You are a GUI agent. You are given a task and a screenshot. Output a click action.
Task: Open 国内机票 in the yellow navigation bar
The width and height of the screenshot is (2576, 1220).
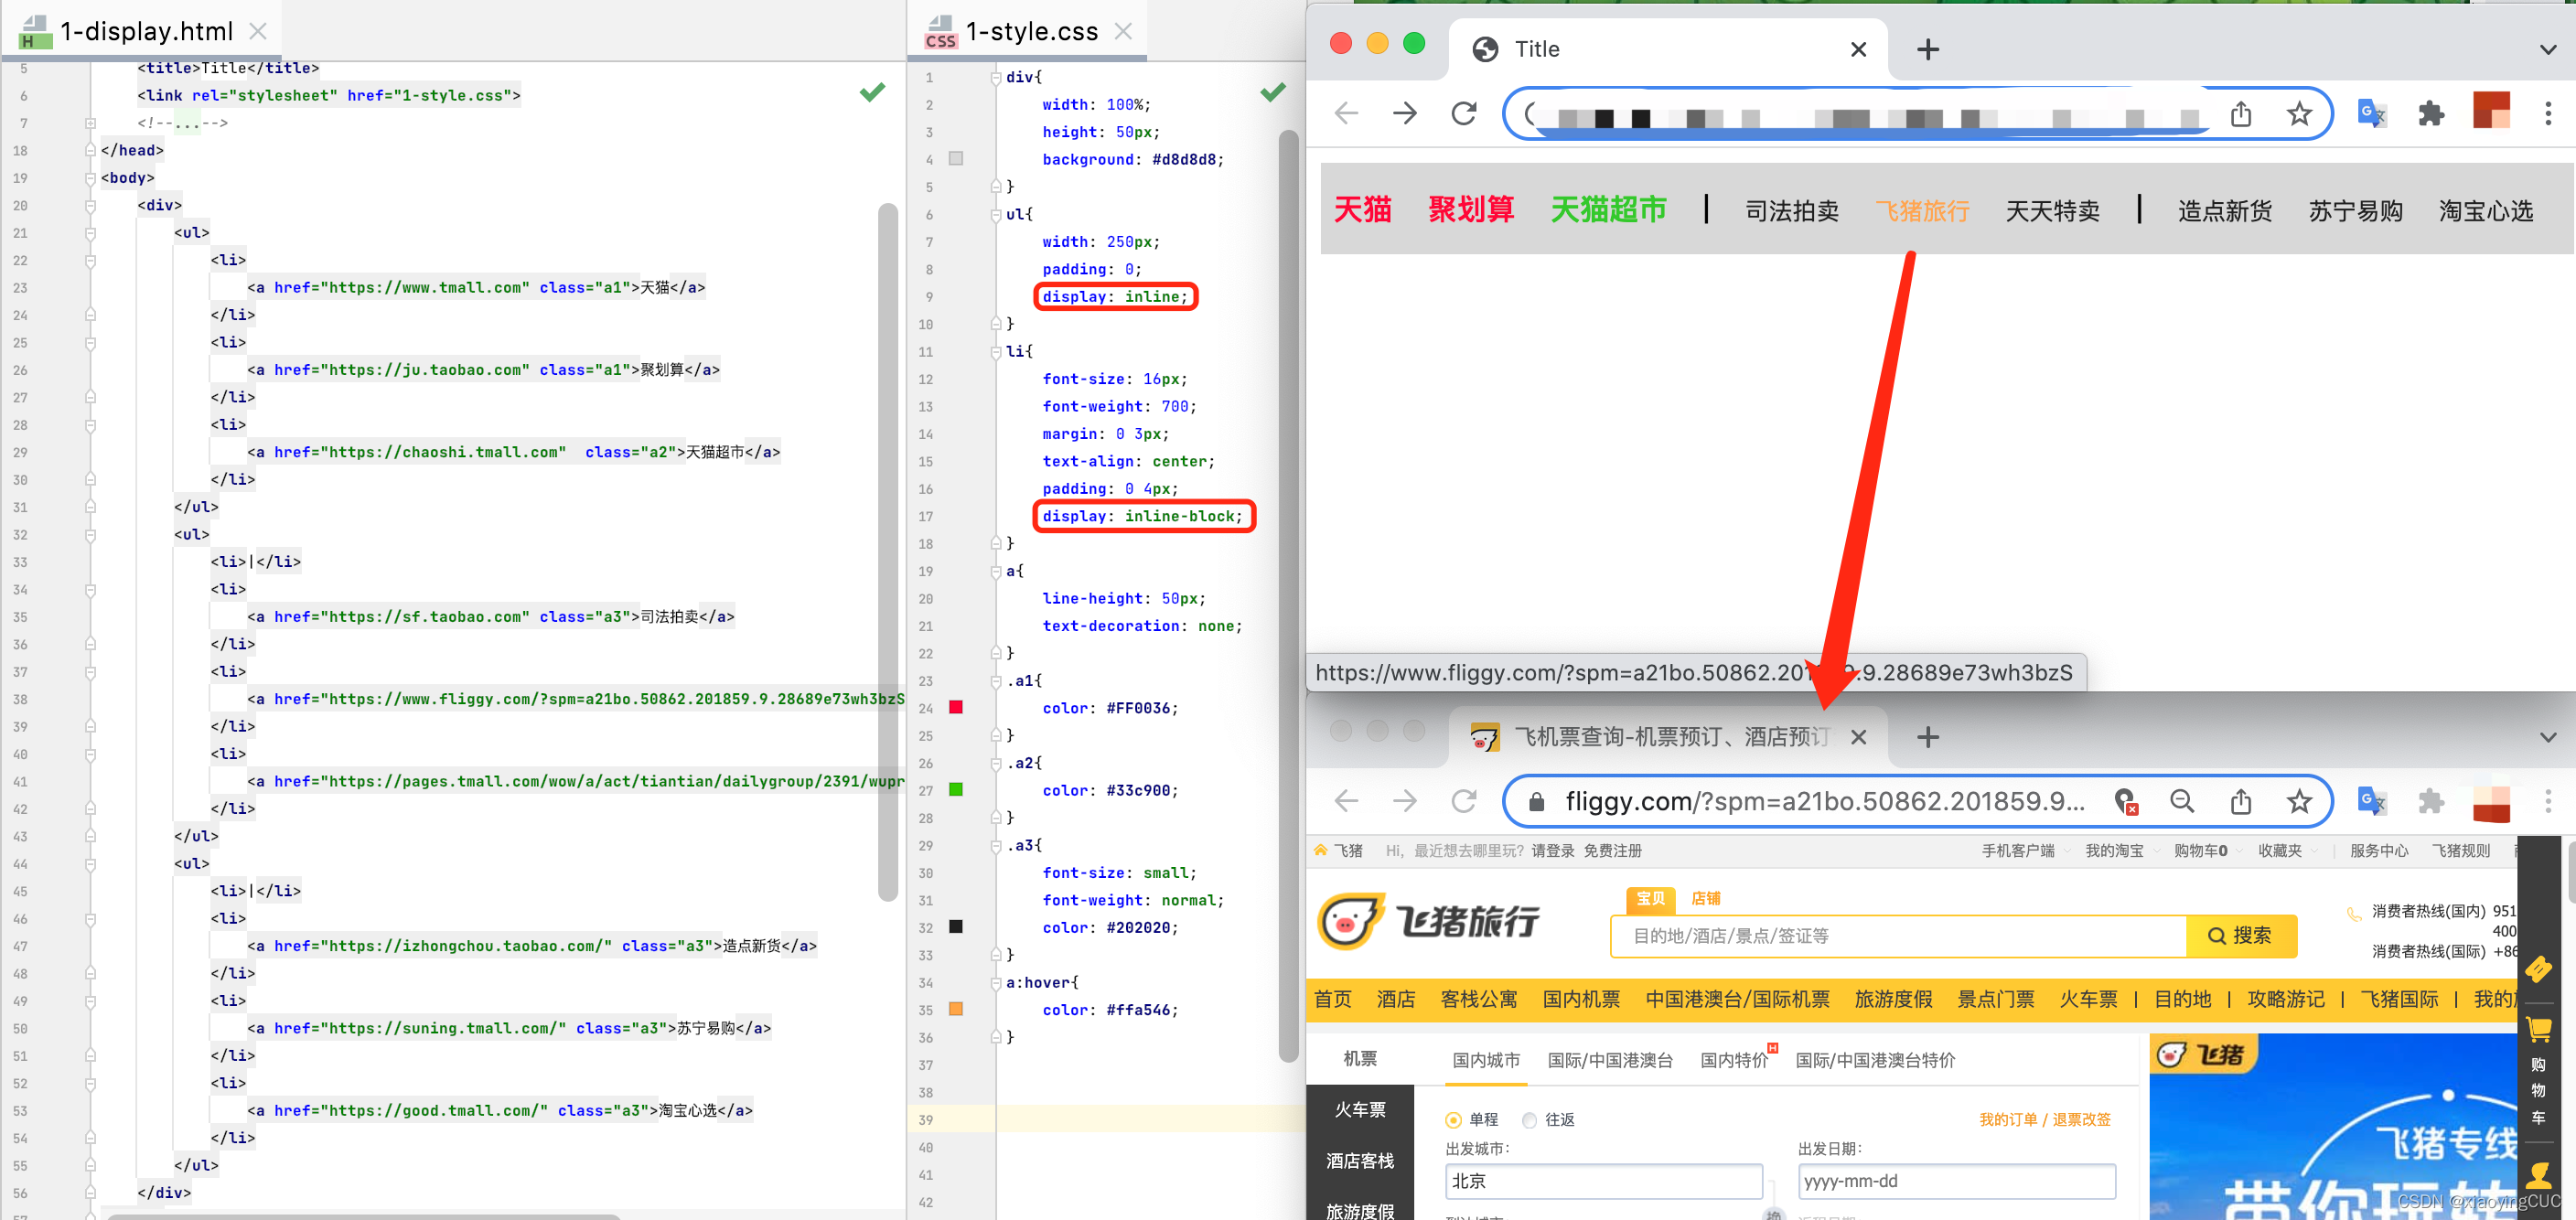coord(1580,999)
